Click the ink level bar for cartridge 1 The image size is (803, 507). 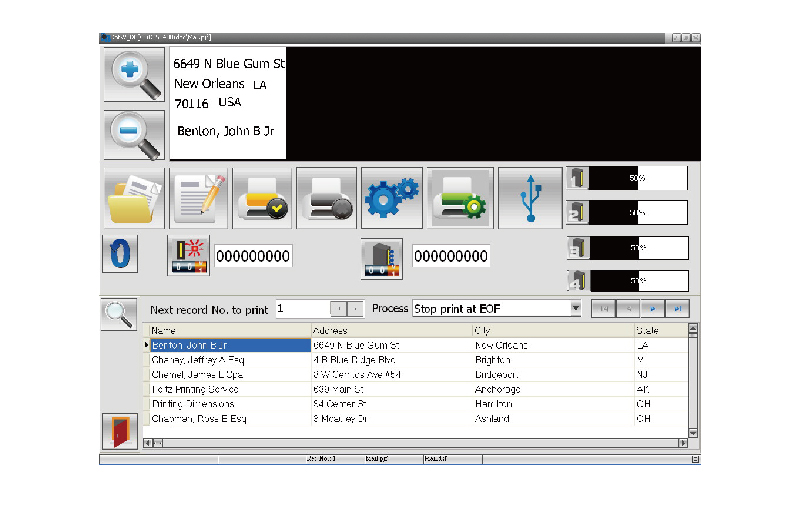[x=638, y=178]
